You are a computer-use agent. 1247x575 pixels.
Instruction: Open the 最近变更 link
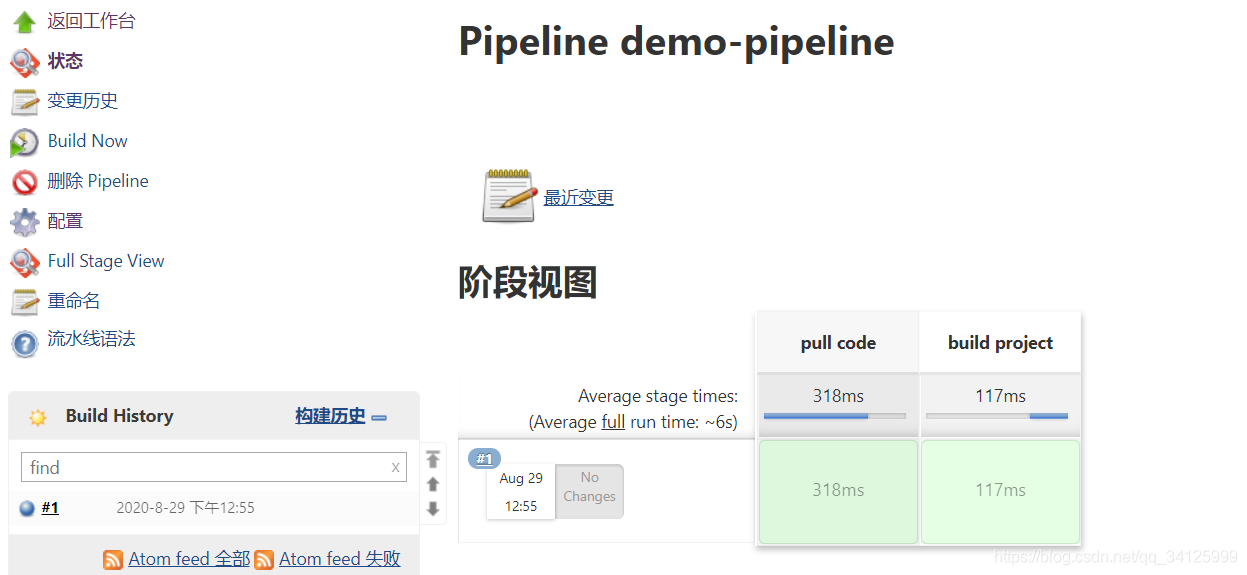579,198
